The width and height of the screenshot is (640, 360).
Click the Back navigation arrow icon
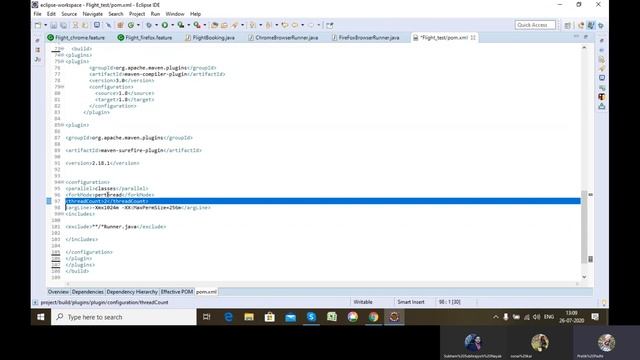click(x=295, y=25)
